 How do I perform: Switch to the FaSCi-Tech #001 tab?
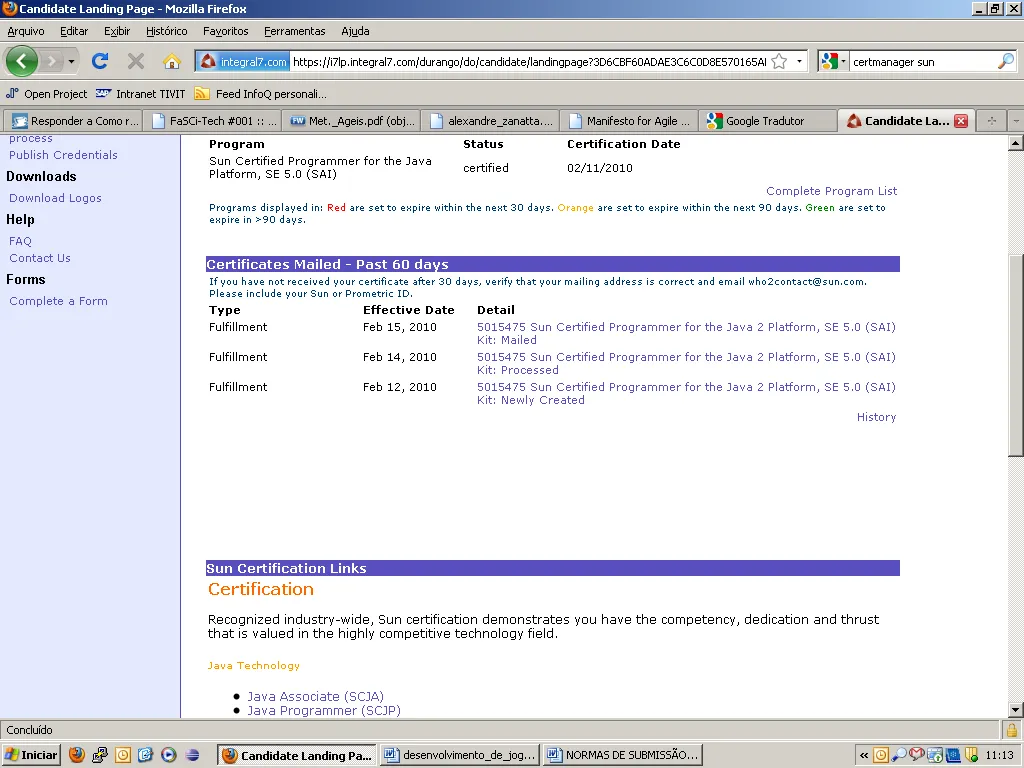click(214, 121)
